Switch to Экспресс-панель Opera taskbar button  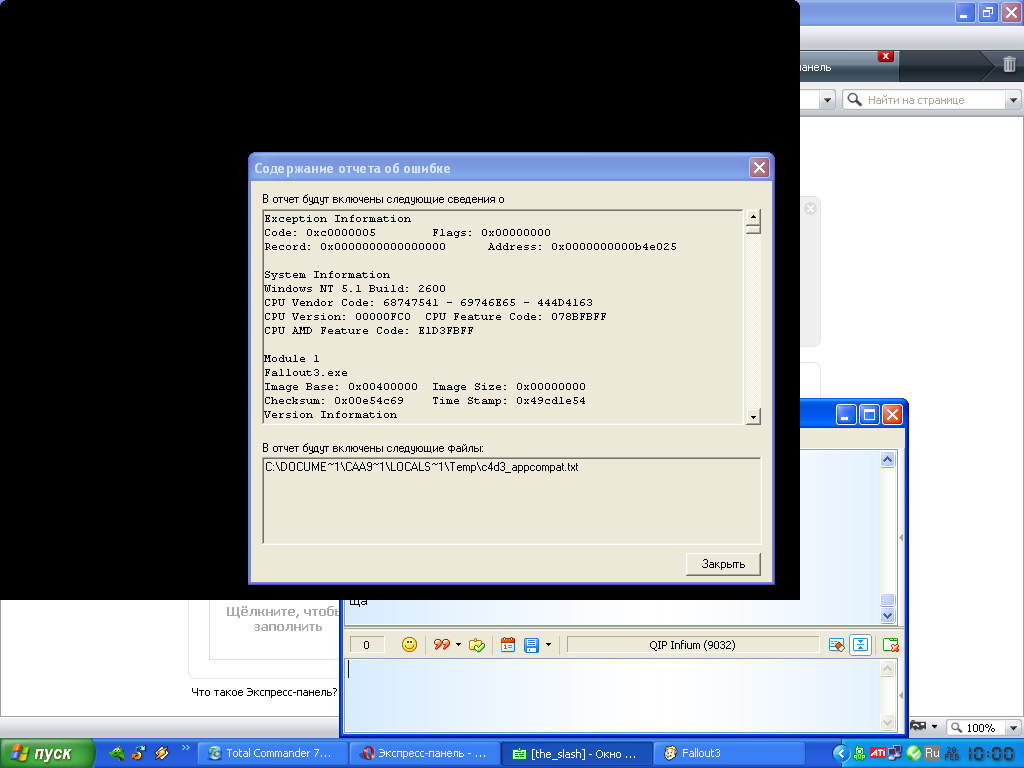coord(424,754)
